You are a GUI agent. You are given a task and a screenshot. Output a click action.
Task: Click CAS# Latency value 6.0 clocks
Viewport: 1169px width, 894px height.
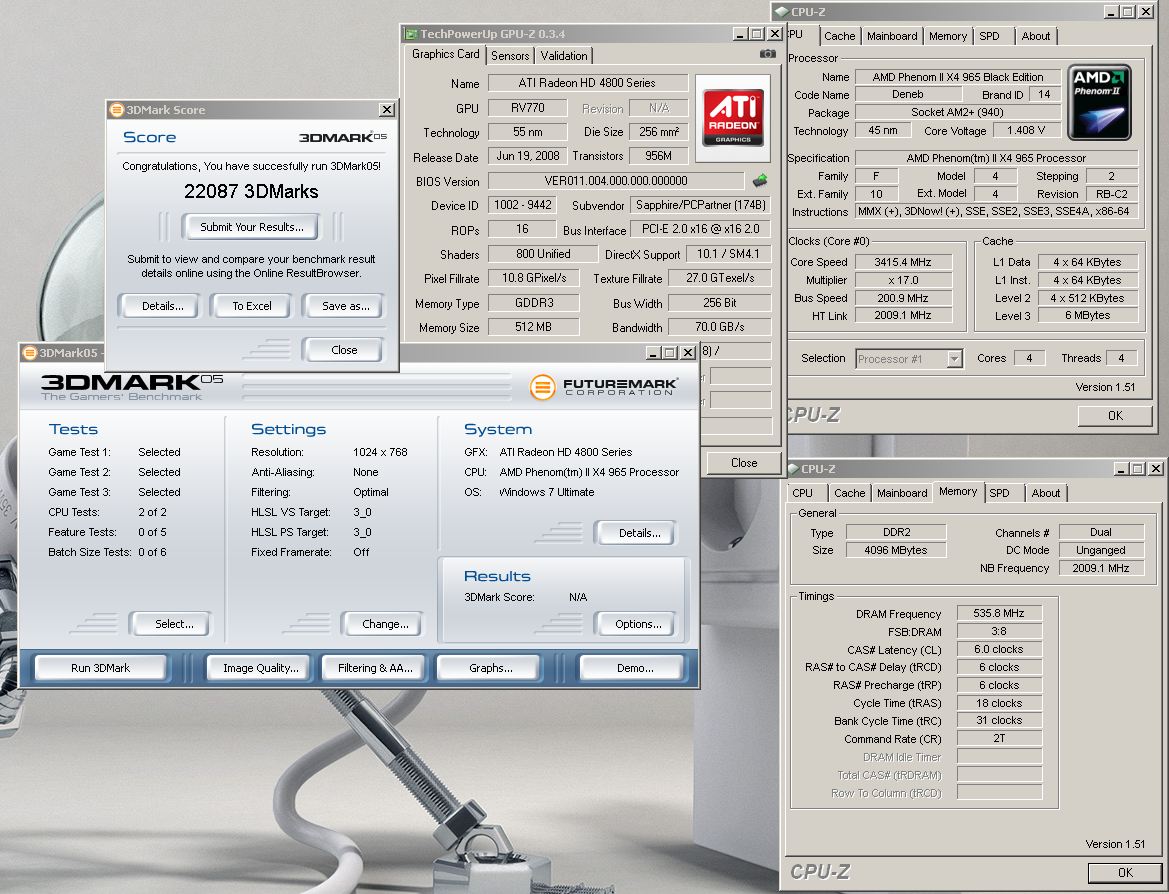pos(999,649)
